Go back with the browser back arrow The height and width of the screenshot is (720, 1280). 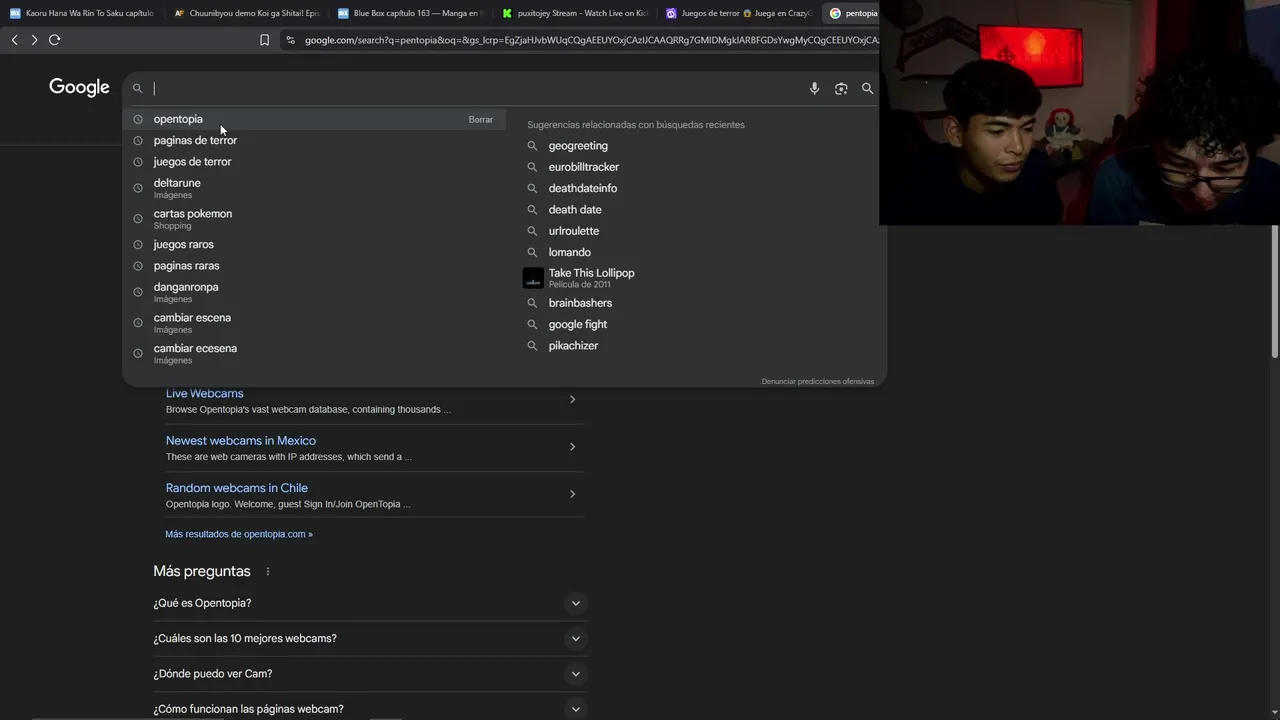tap(14, 40)
